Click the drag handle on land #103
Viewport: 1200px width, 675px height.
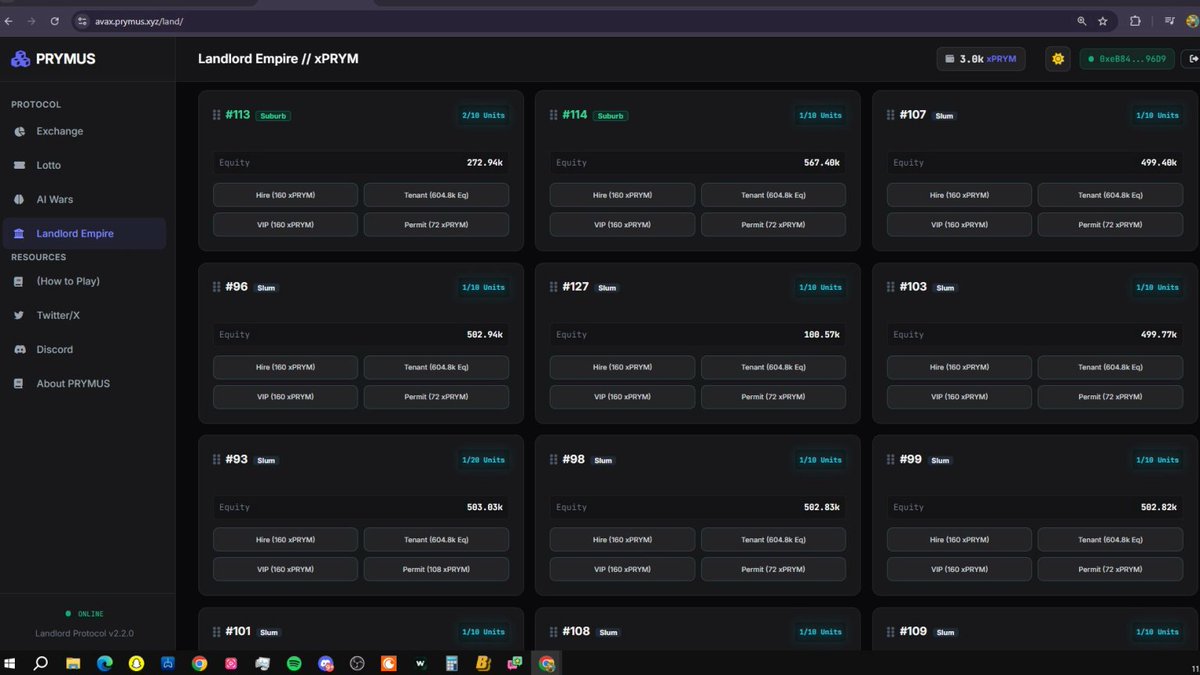tap(891, 287)
